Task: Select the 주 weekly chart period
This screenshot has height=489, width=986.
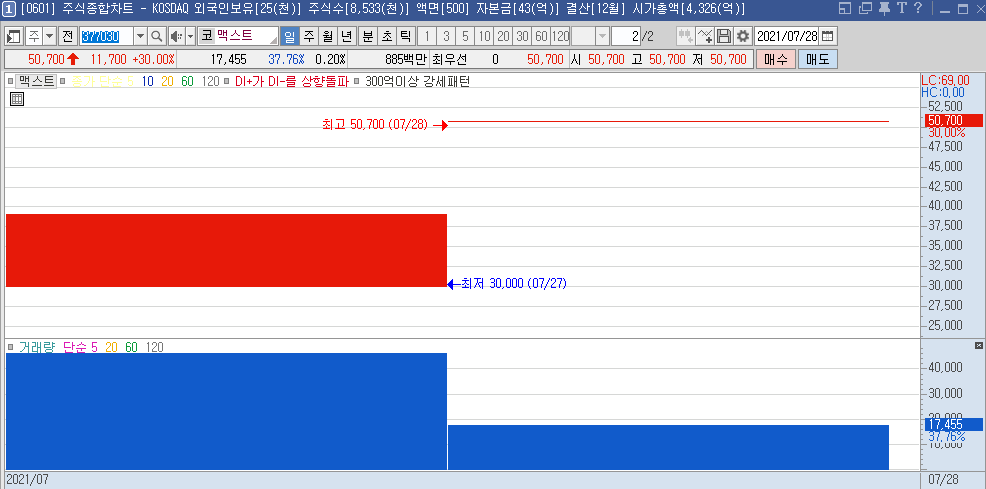Action: click(308, 36)
